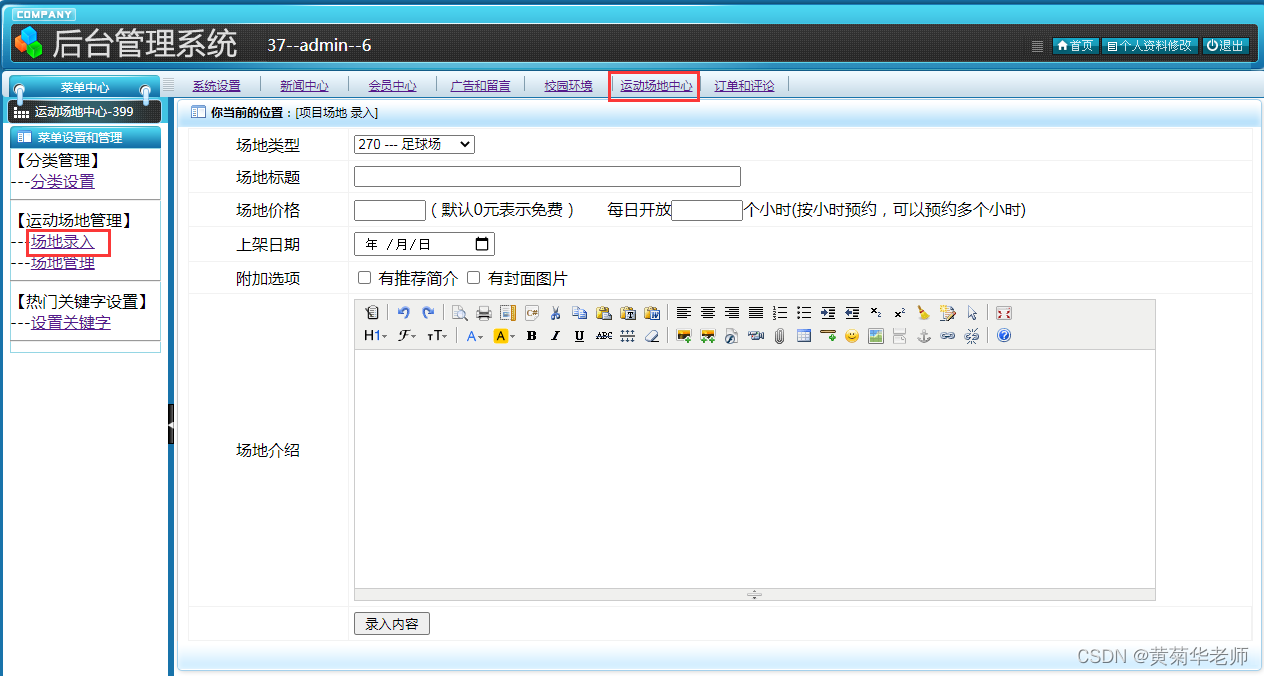Insert a bulleted list
The height and width of the screenshot is (676, 1264).
(804, 313)
